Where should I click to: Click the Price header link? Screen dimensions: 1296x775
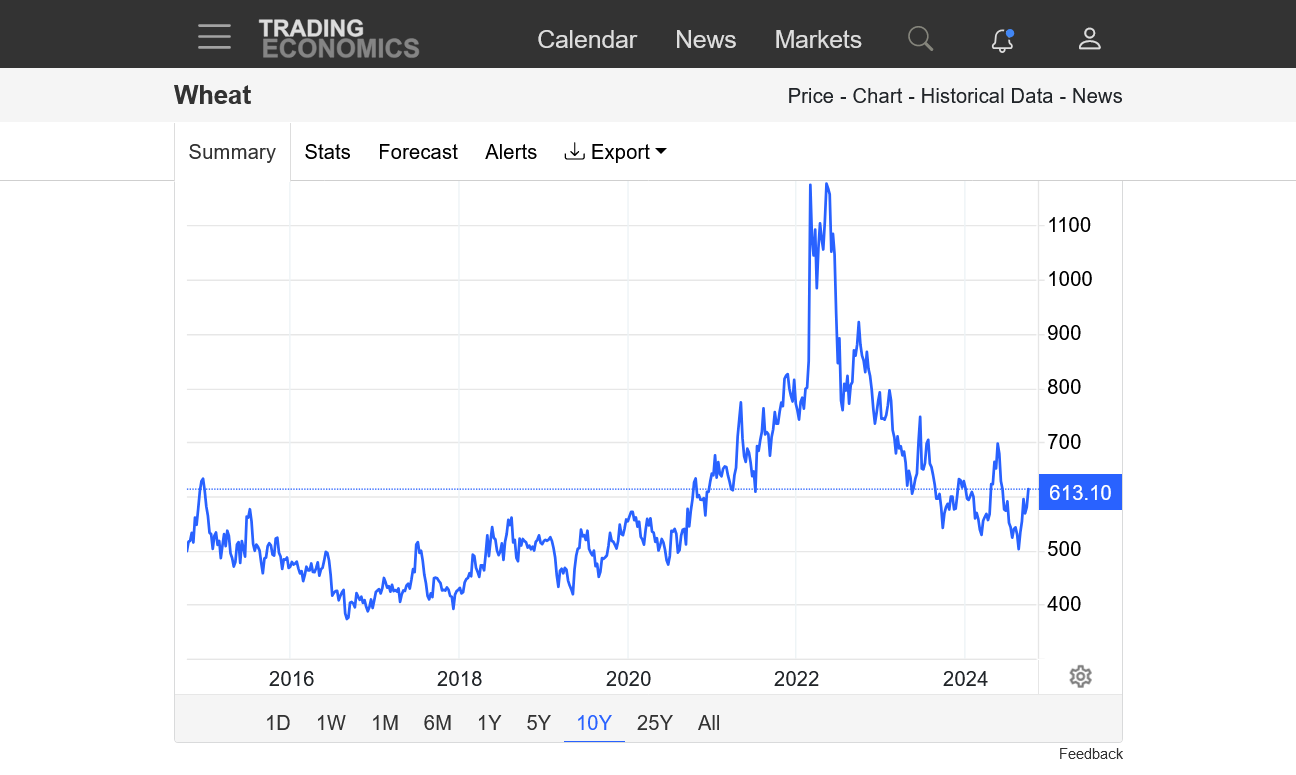811,96
